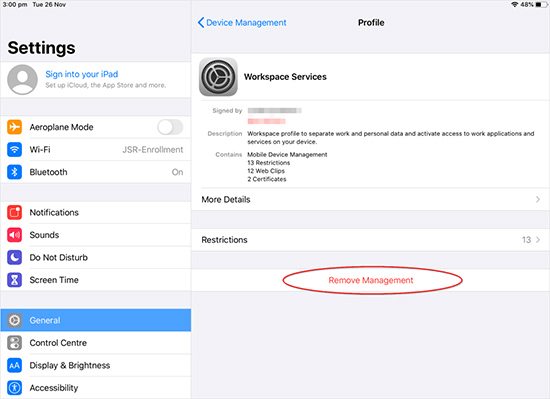
Task: Click the Wi-Fi signal status bar icon
Action: (x=515, y=5)
